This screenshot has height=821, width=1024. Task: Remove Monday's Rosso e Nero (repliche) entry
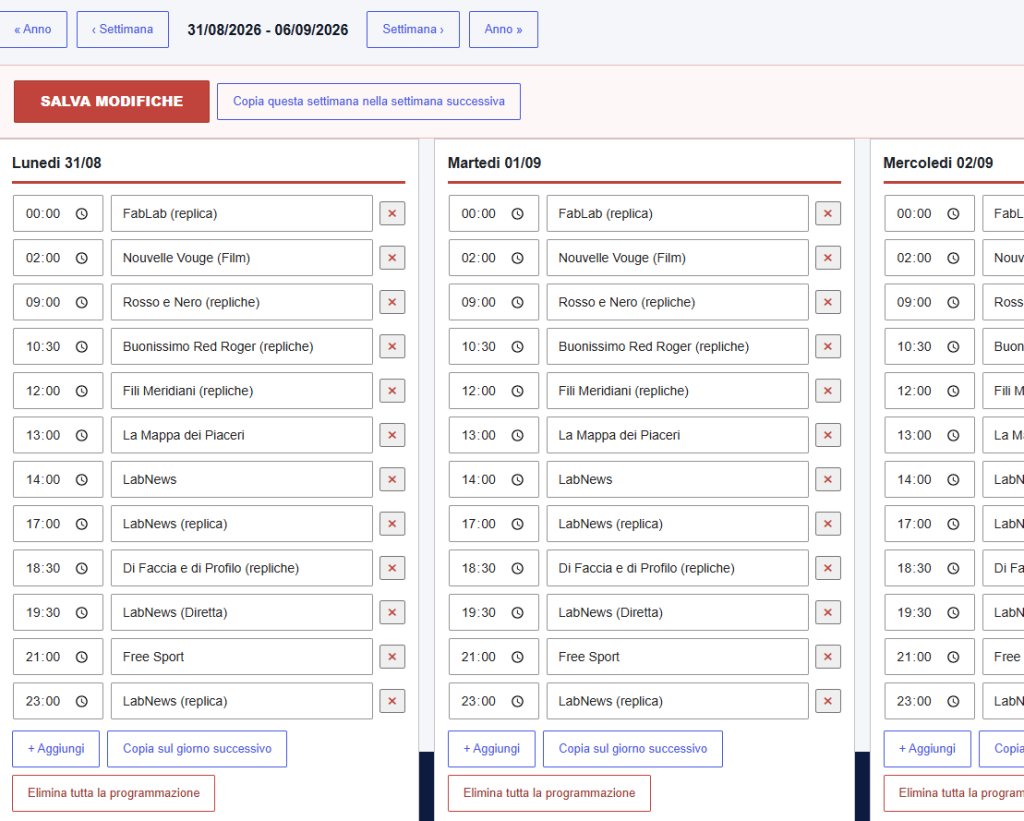[x=392, y=302]
